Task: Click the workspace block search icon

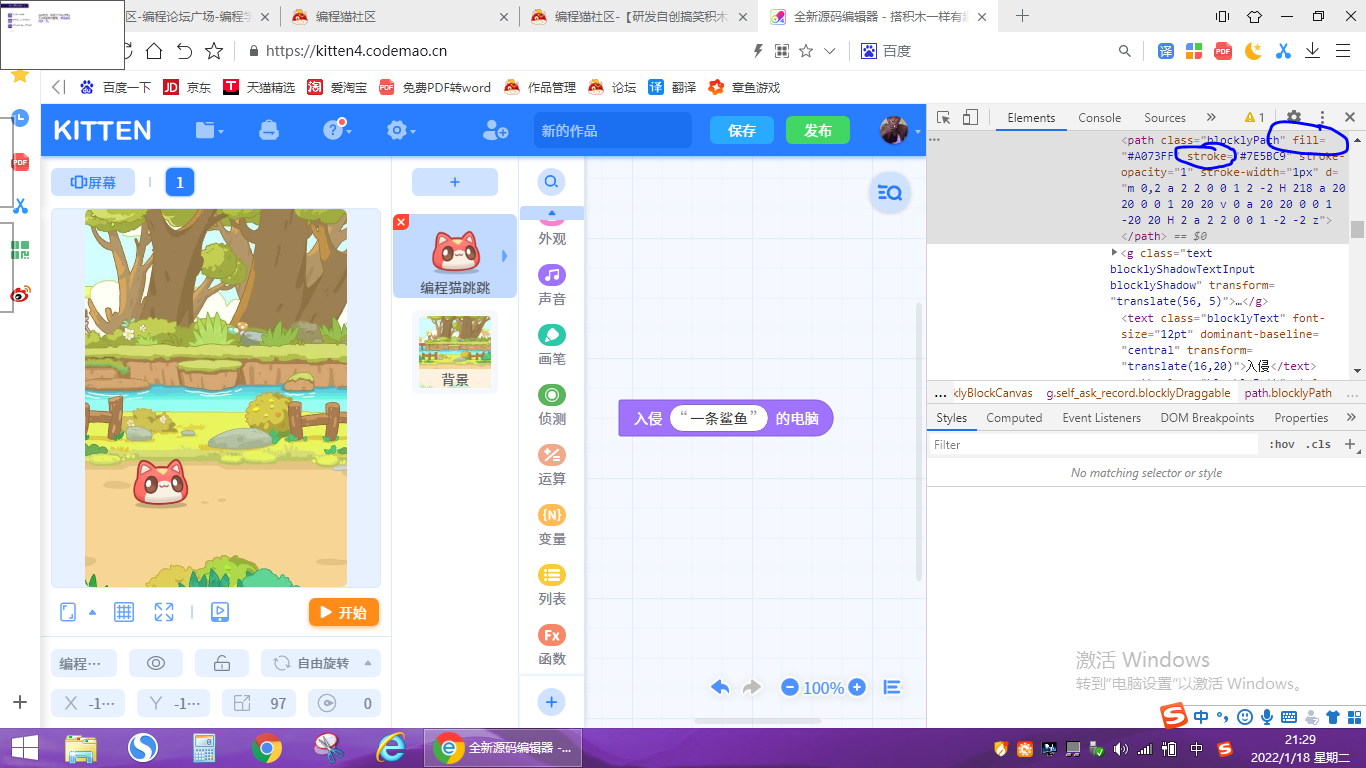Action: [x=889, y=193]
